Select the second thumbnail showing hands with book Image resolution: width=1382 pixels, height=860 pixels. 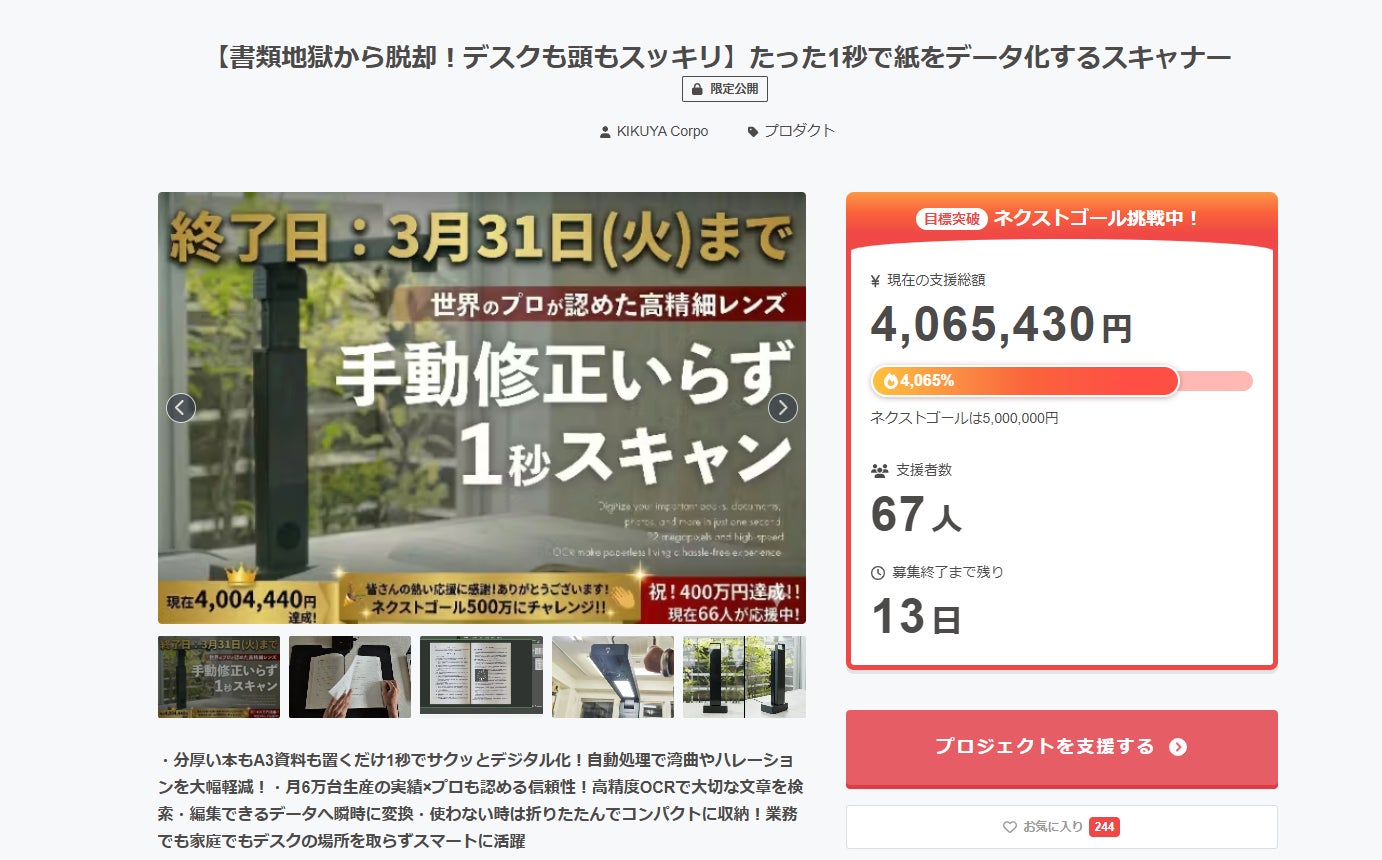pyautogui.click(x=350, y=677)
